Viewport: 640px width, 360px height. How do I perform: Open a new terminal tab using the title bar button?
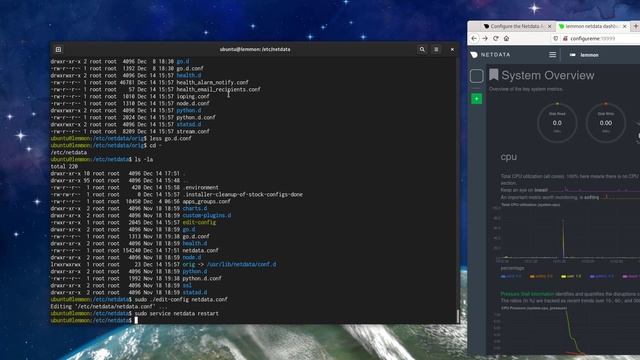(58, 49)
